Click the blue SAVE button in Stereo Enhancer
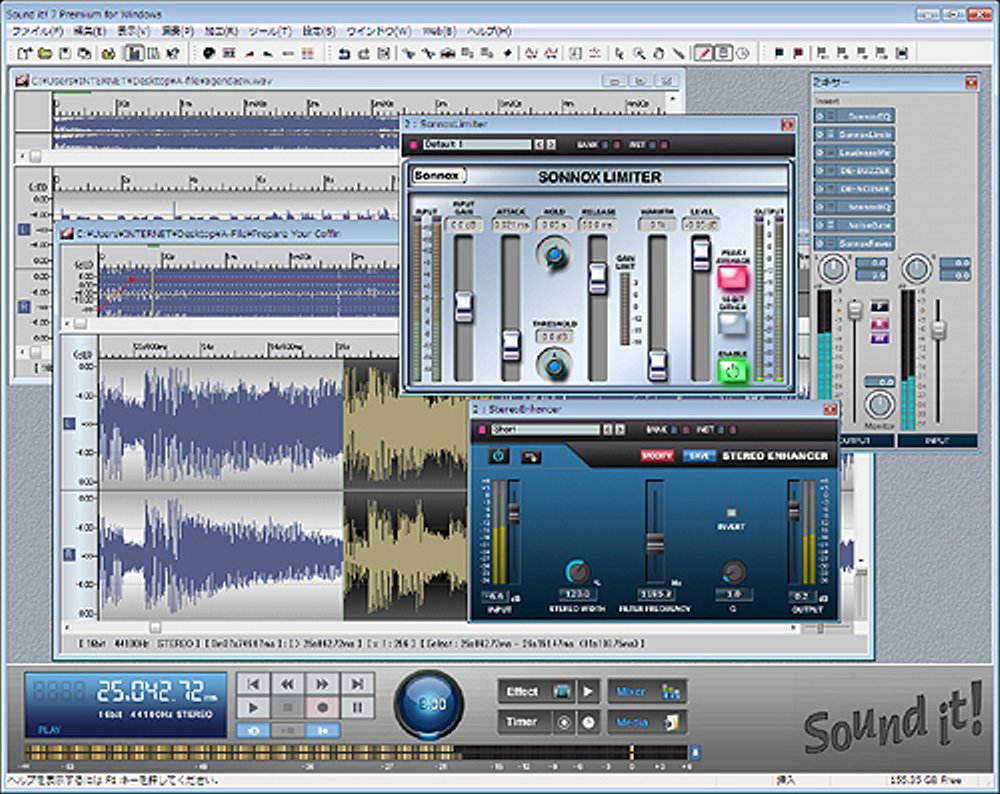The image size is (1000, 794). (x=699, y=456)
